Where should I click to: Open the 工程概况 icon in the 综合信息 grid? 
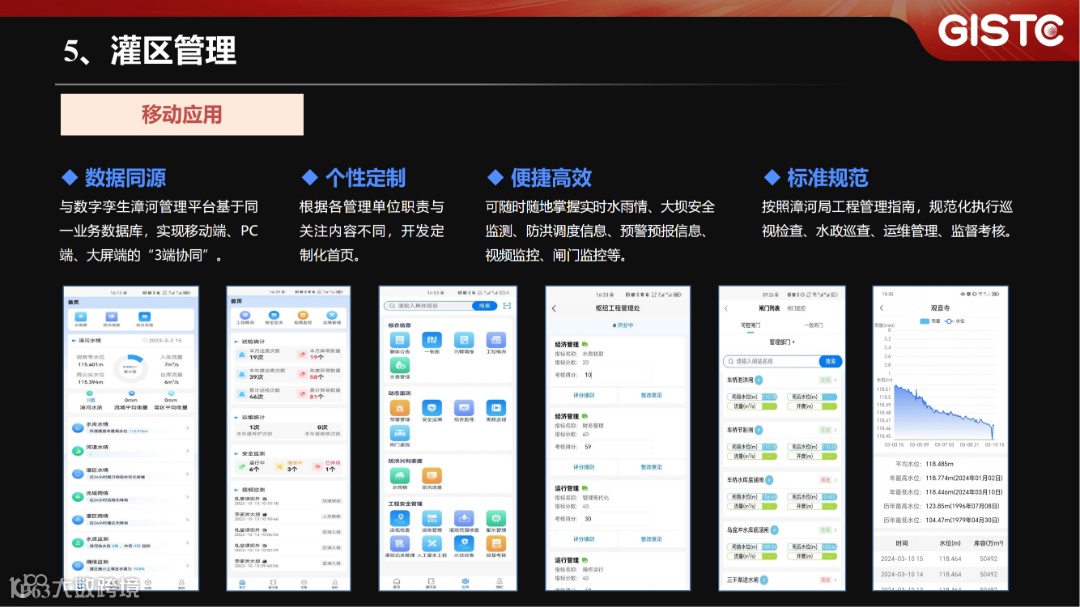click(x=496, y=340)
